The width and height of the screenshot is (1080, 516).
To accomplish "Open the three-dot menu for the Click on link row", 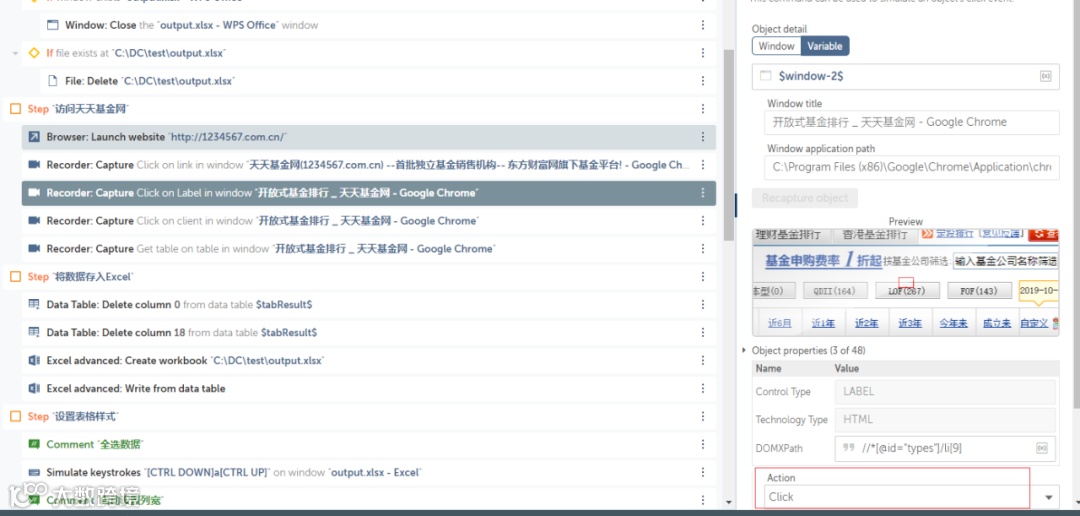I will tap(703, 165).
